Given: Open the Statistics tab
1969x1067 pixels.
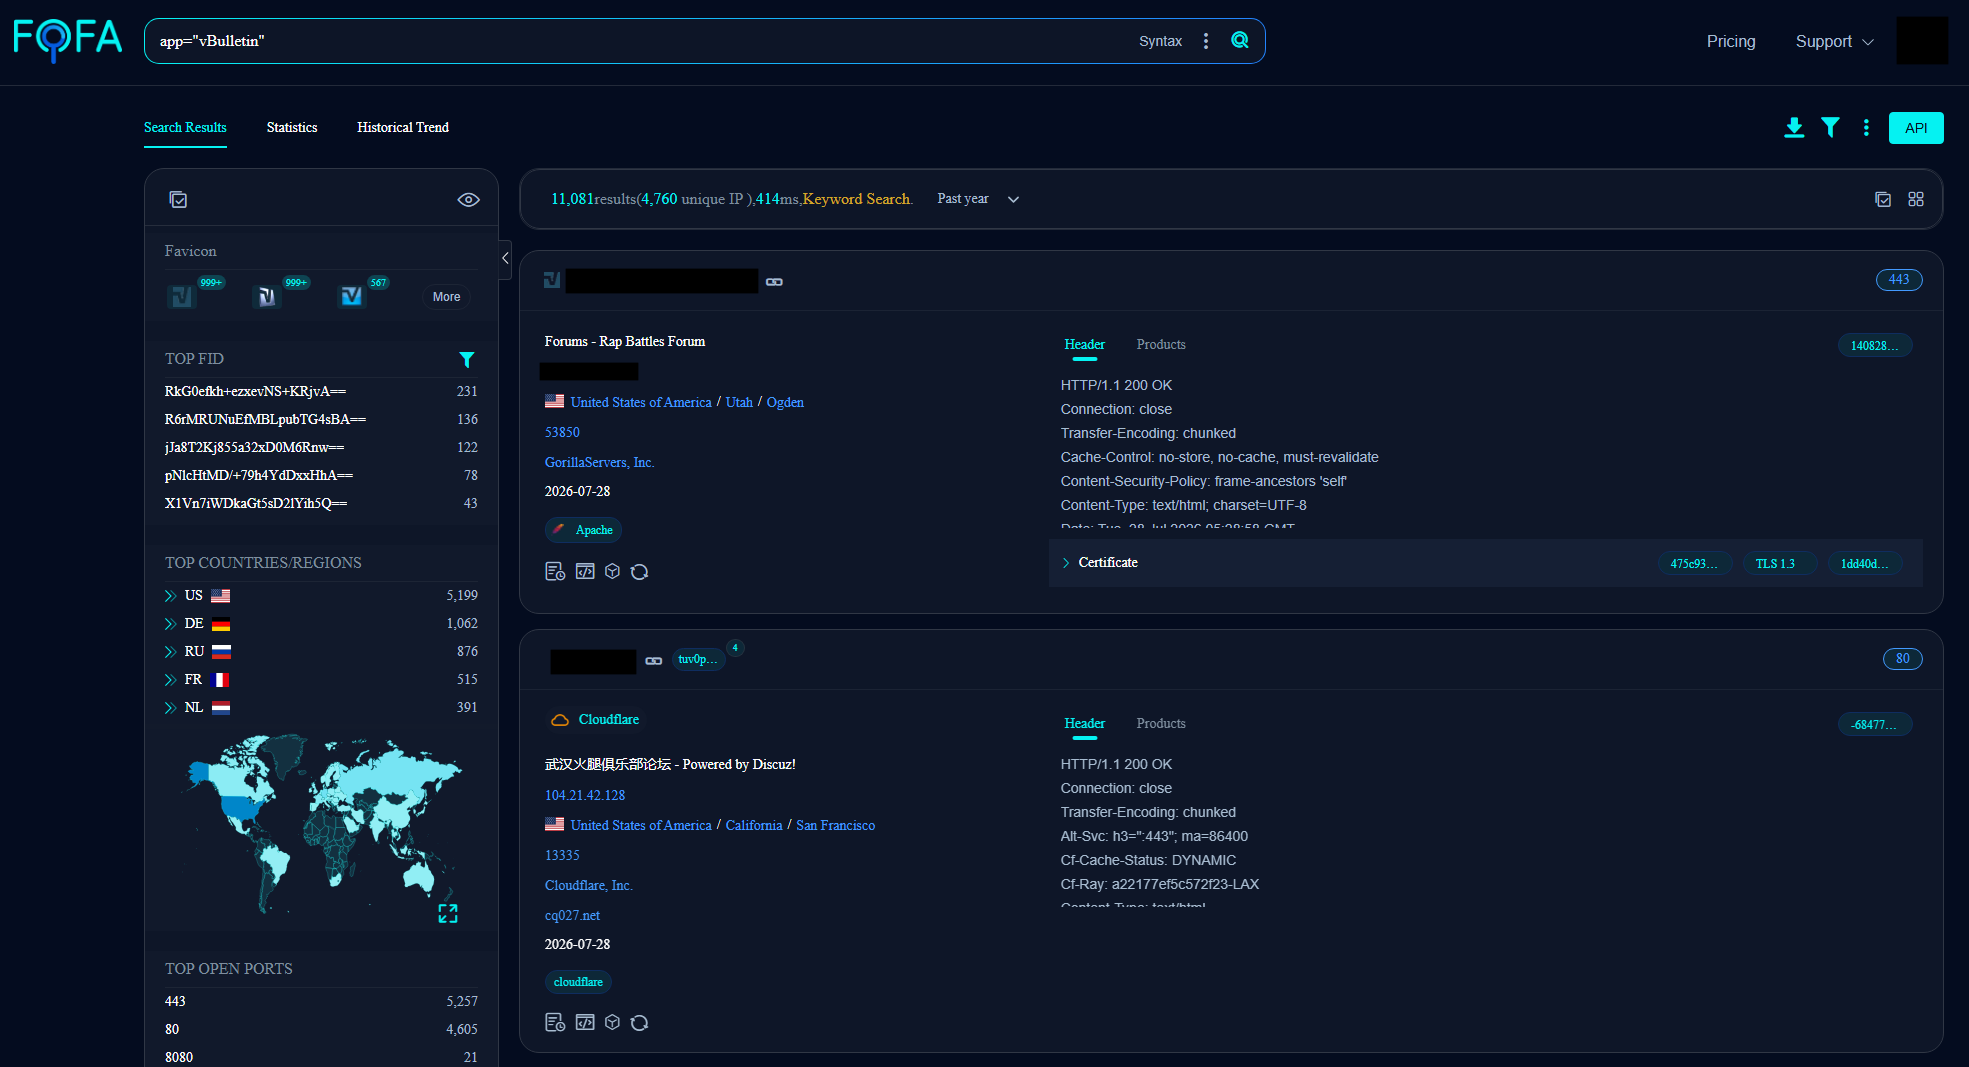Looking at the screenshot, I should click(x=292, y=128).
